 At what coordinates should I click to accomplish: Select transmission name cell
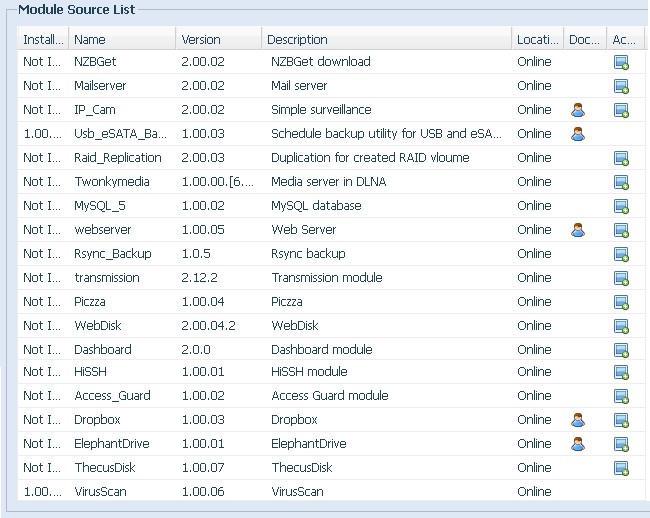[107, 278]
